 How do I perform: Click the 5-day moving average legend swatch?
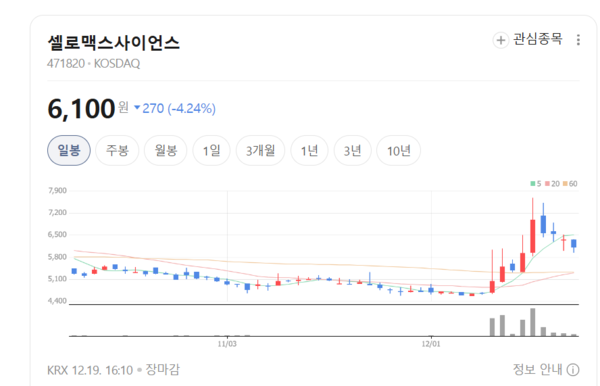click(x=533, y=184)
